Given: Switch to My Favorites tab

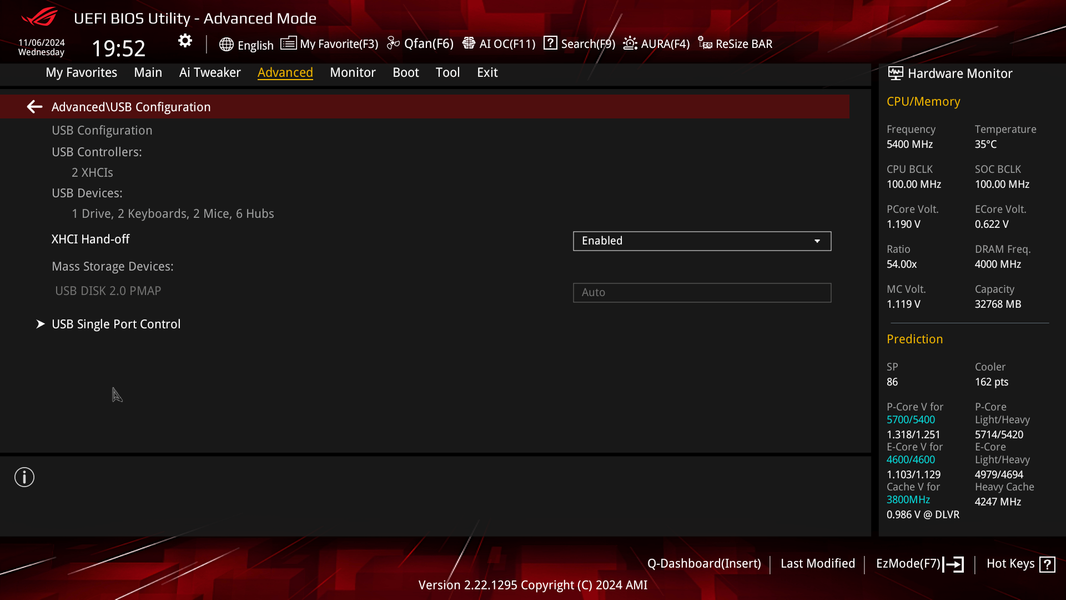Looking at the screenshot, I should click(81, 72).
